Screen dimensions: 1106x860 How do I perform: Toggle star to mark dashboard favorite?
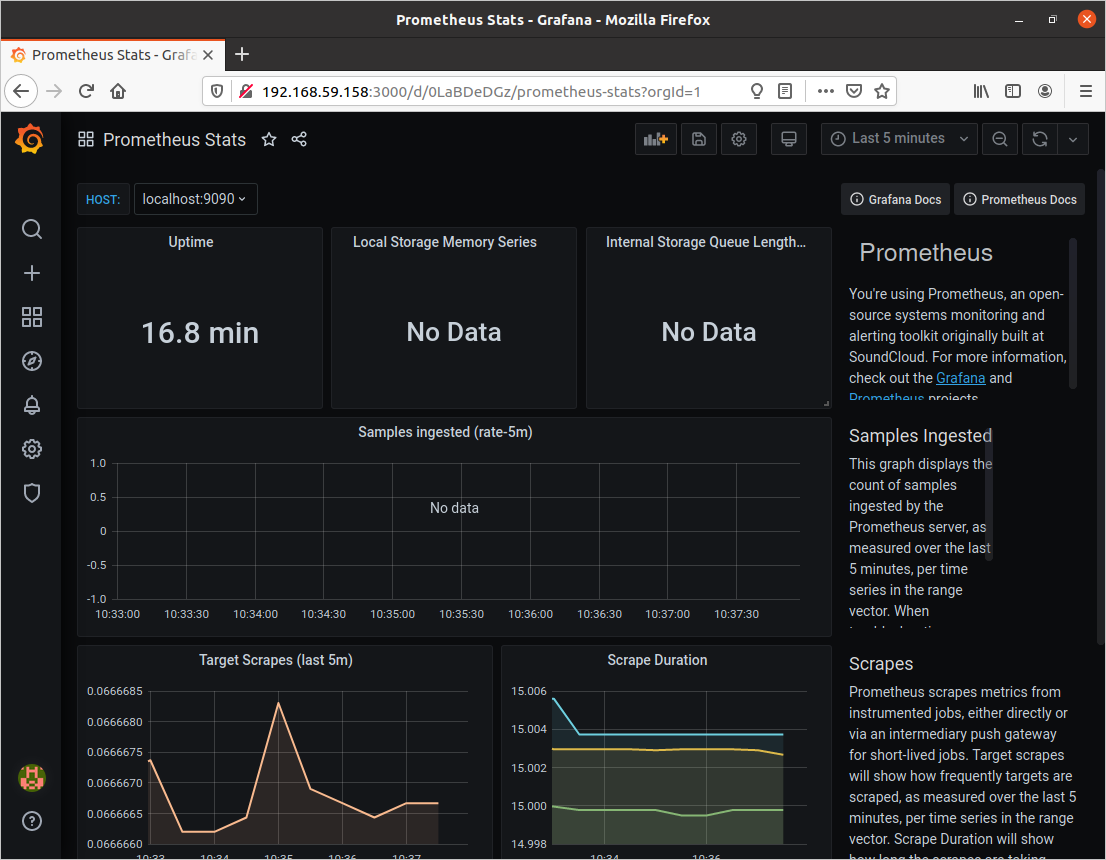269,140
